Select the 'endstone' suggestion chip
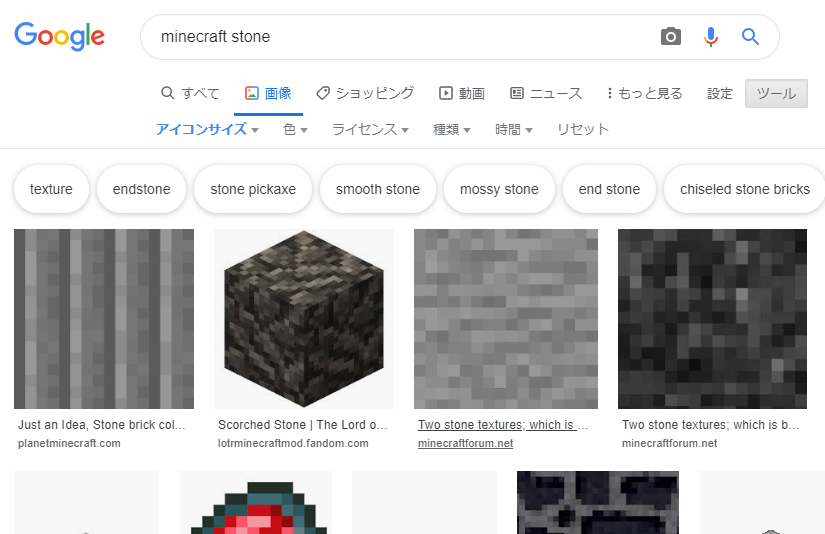 point(142,189)
